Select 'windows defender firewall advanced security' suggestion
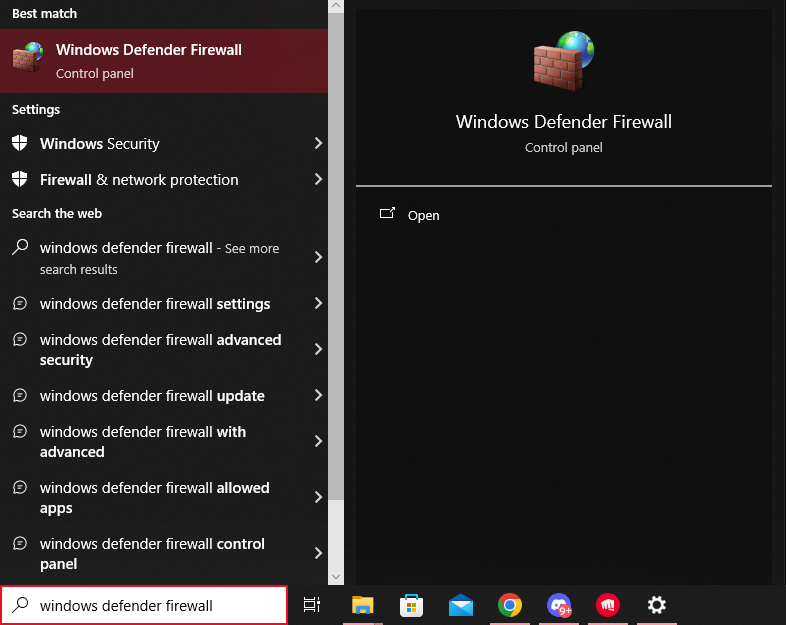Screen dimensions: 786x625 point(164,349)
